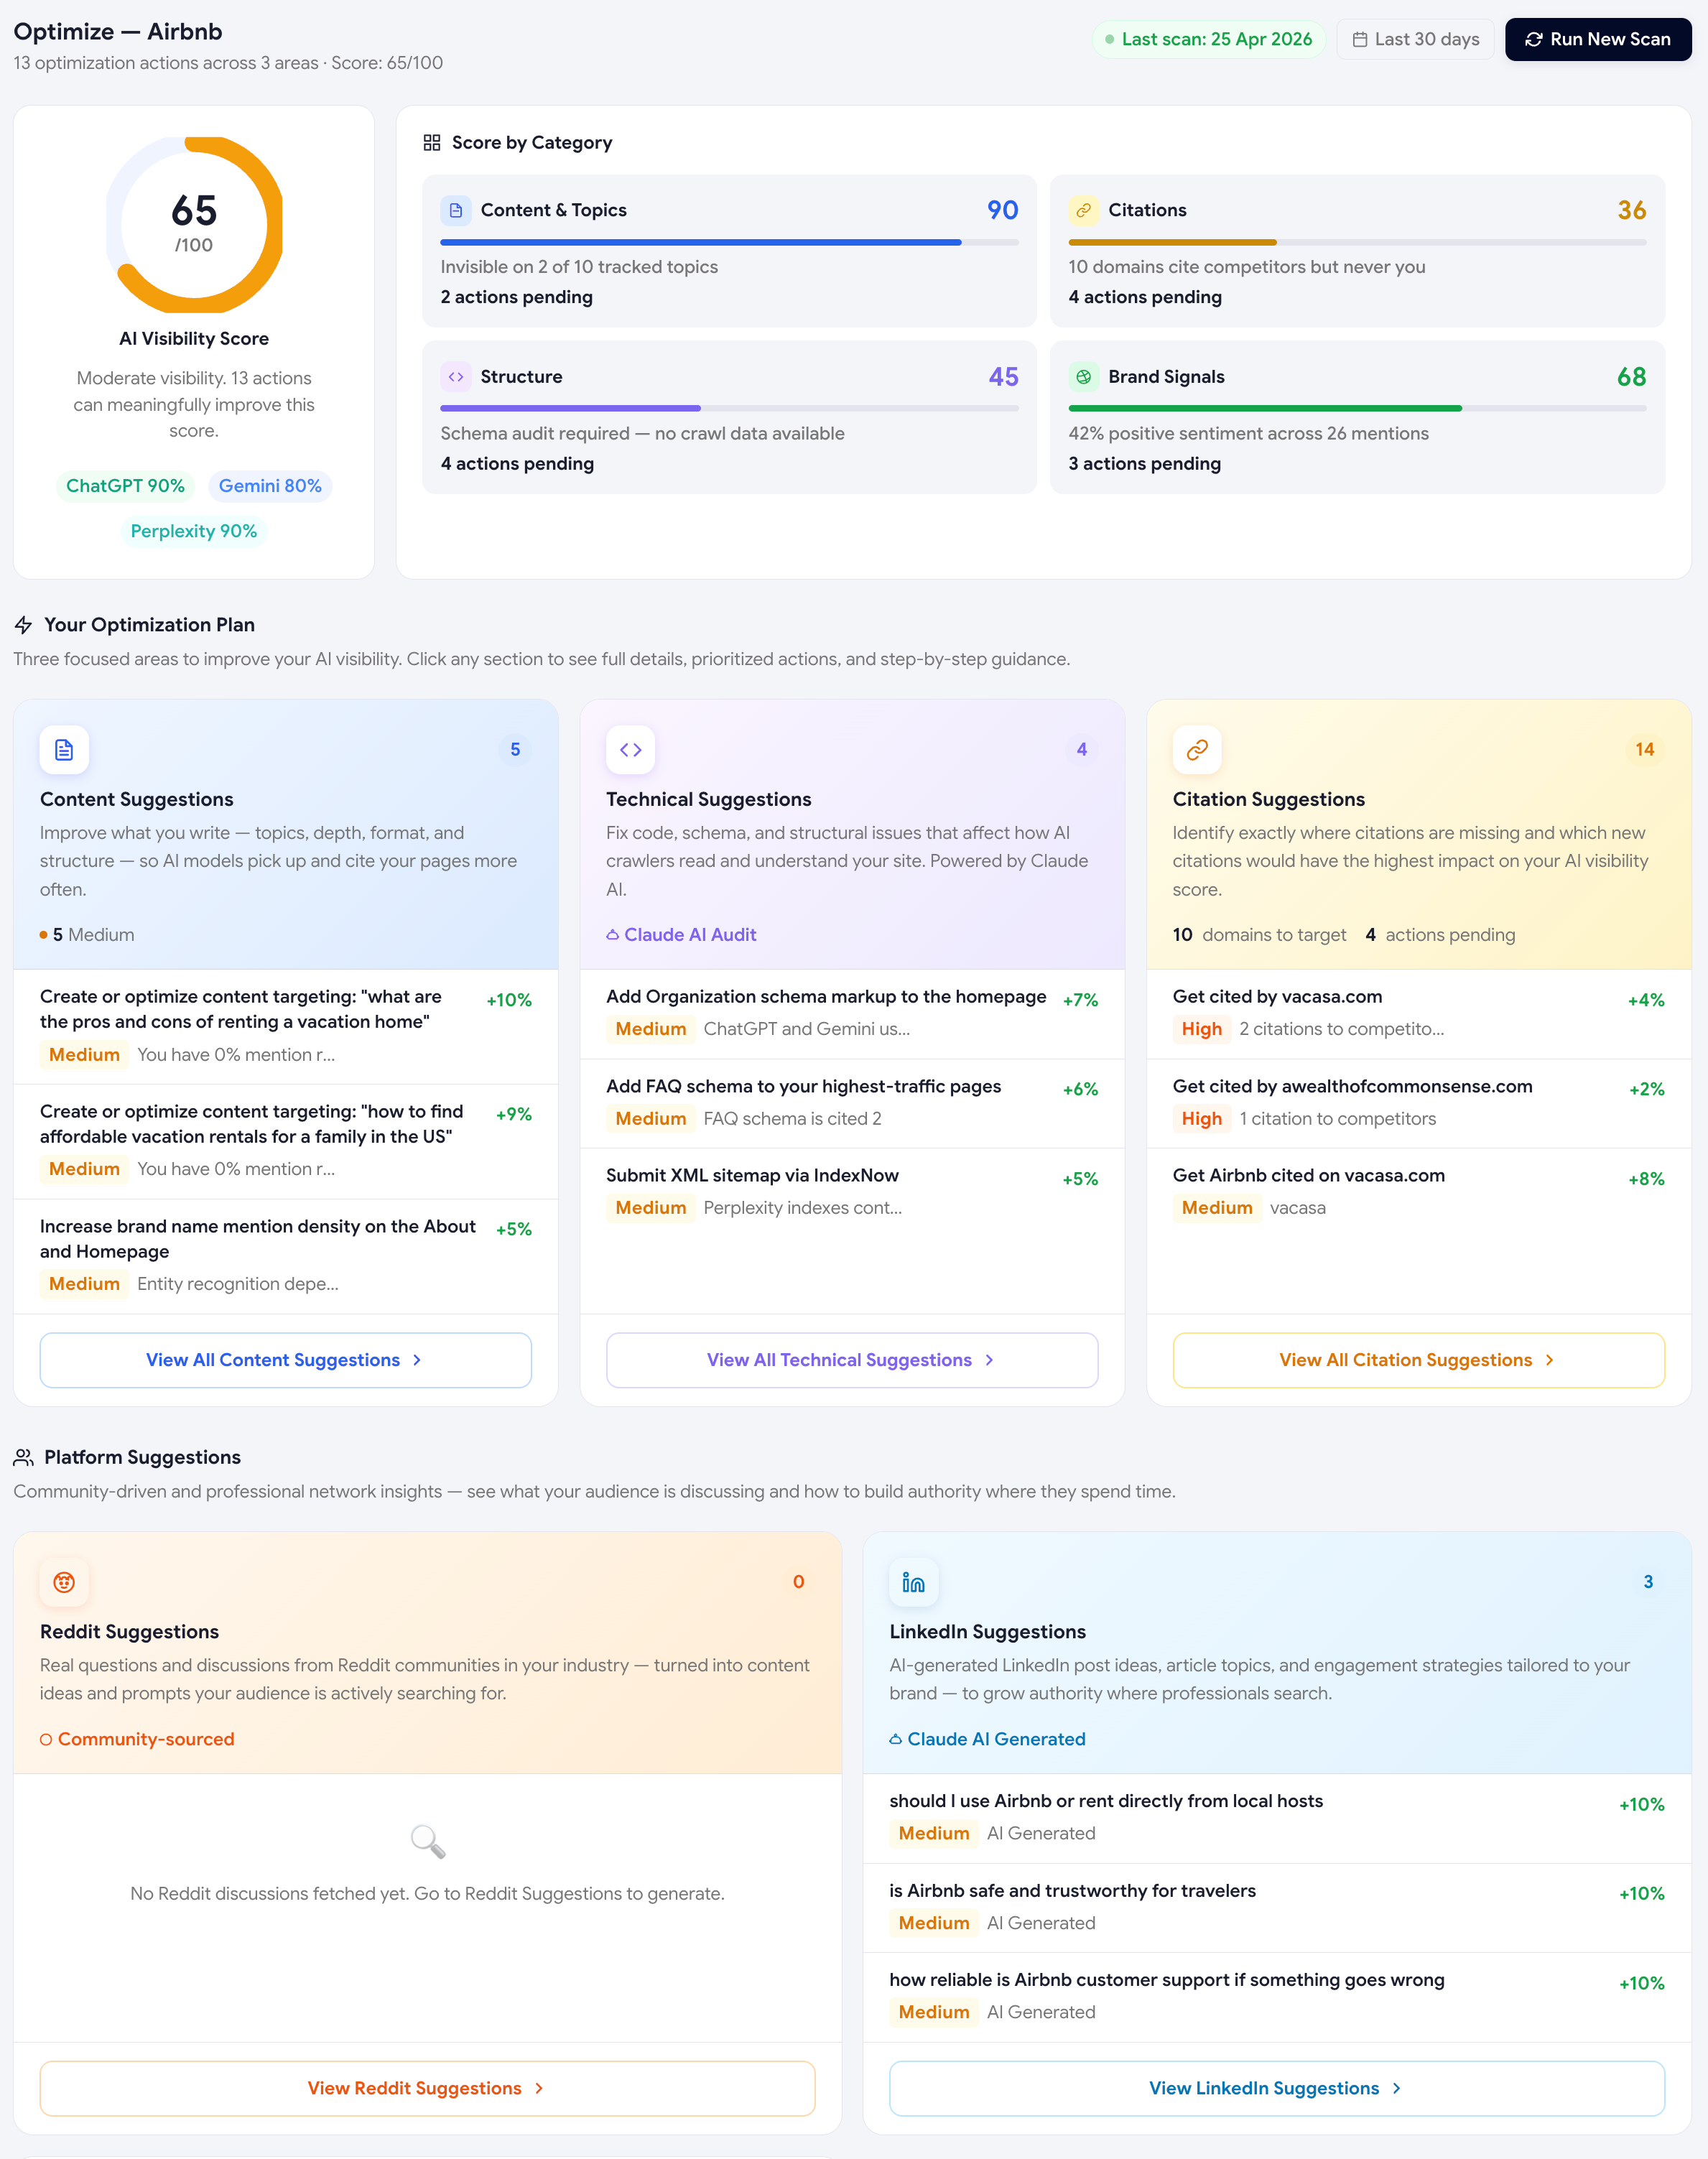Click the Brand Signals icon
This screenshot has width=1708, height=2159.
point(1083,377)
